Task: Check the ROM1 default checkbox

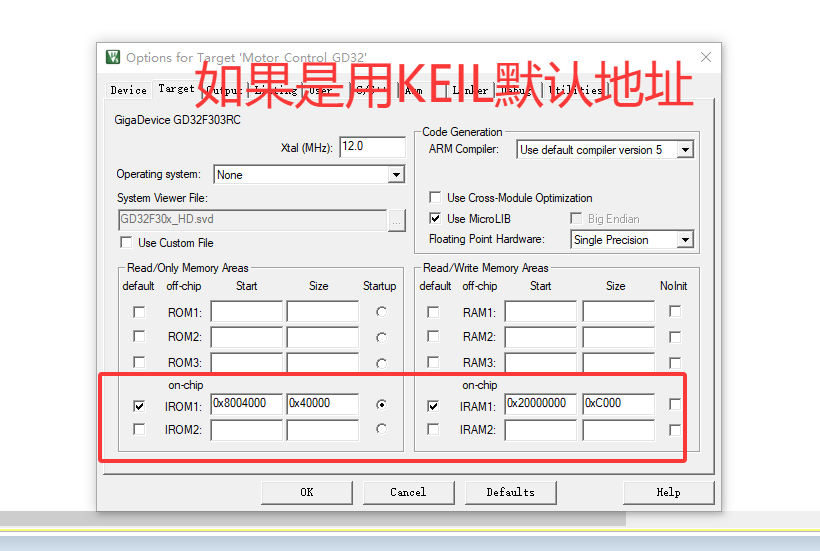Action: [x=139, y=312]
